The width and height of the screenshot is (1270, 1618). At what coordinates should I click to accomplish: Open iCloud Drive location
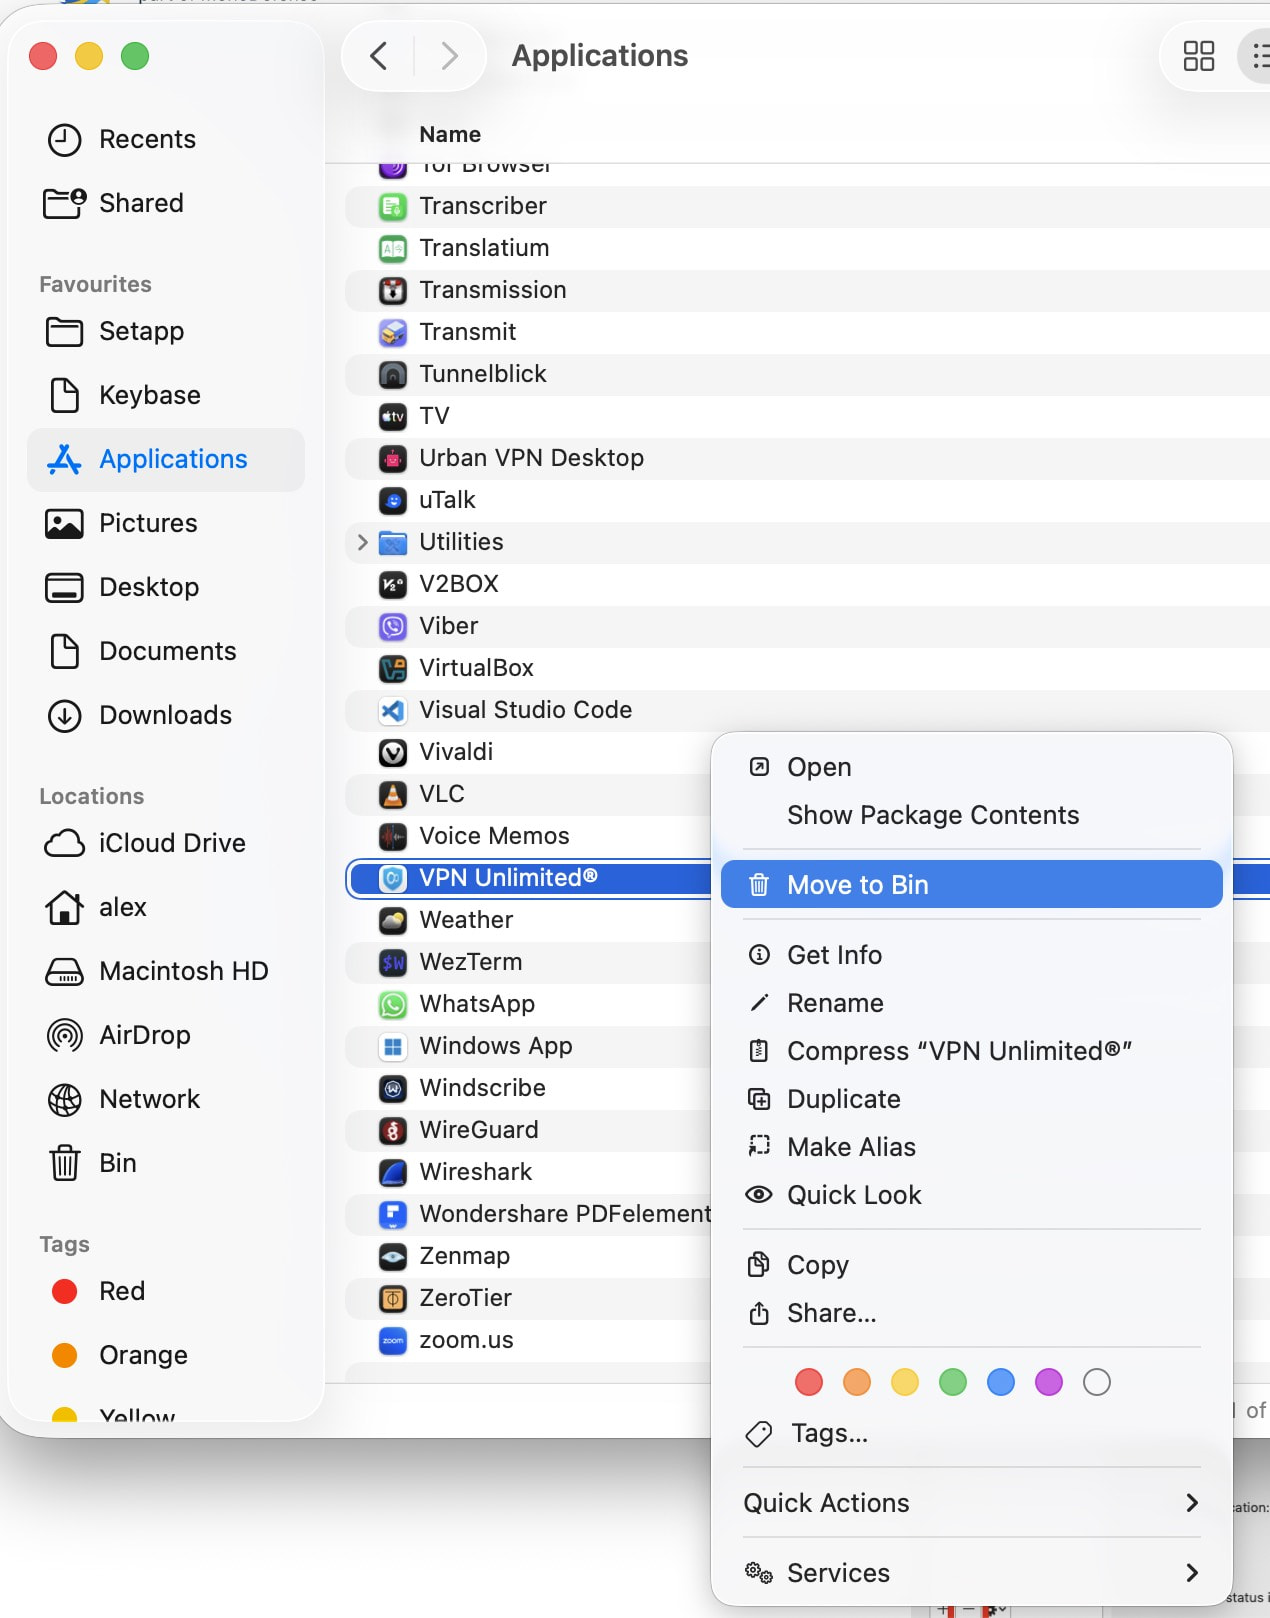pos(171,843)
